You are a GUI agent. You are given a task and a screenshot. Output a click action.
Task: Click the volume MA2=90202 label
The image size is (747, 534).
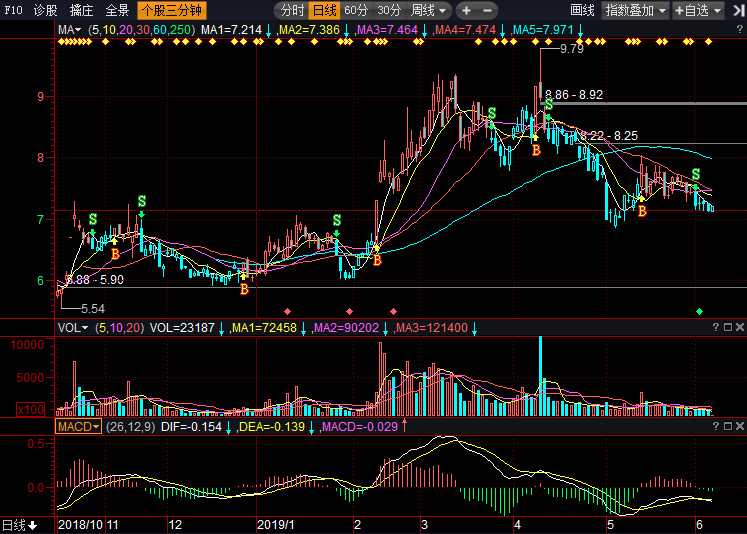(x=346, y=328)
